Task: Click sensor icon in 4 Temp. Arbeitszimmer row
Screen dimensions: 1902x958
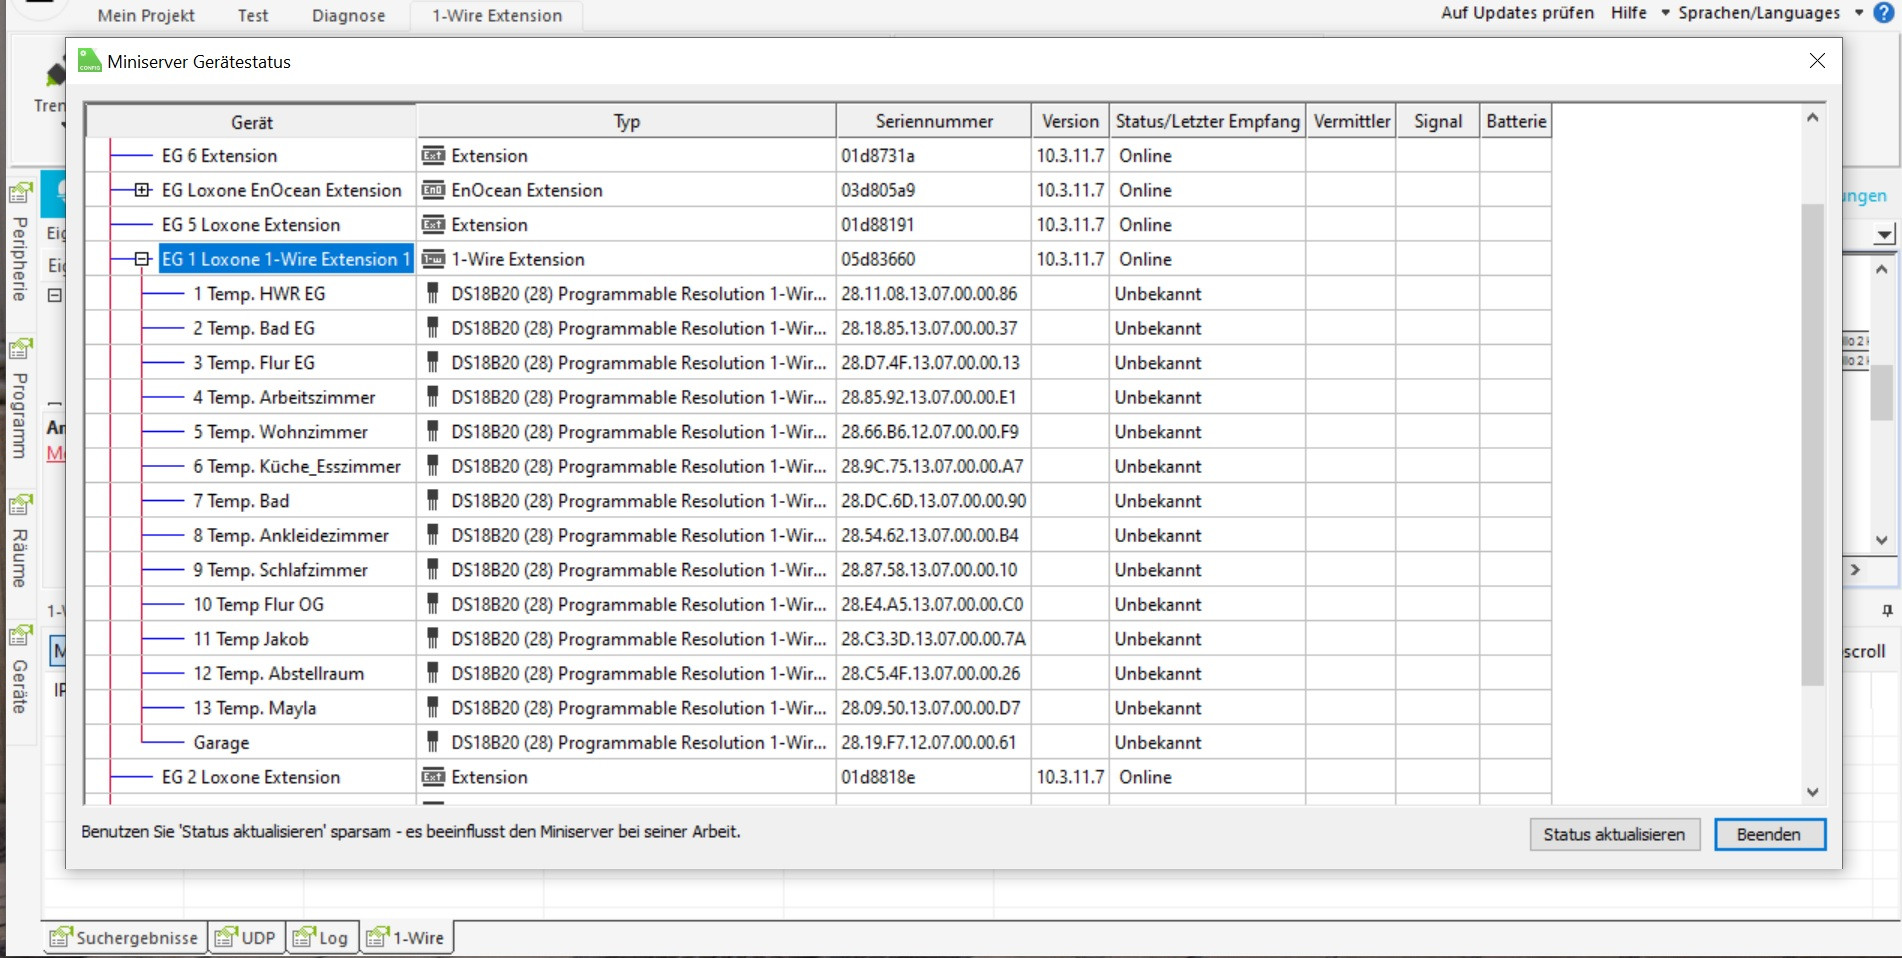Action: pyautogui.click(x=433, y=397)
